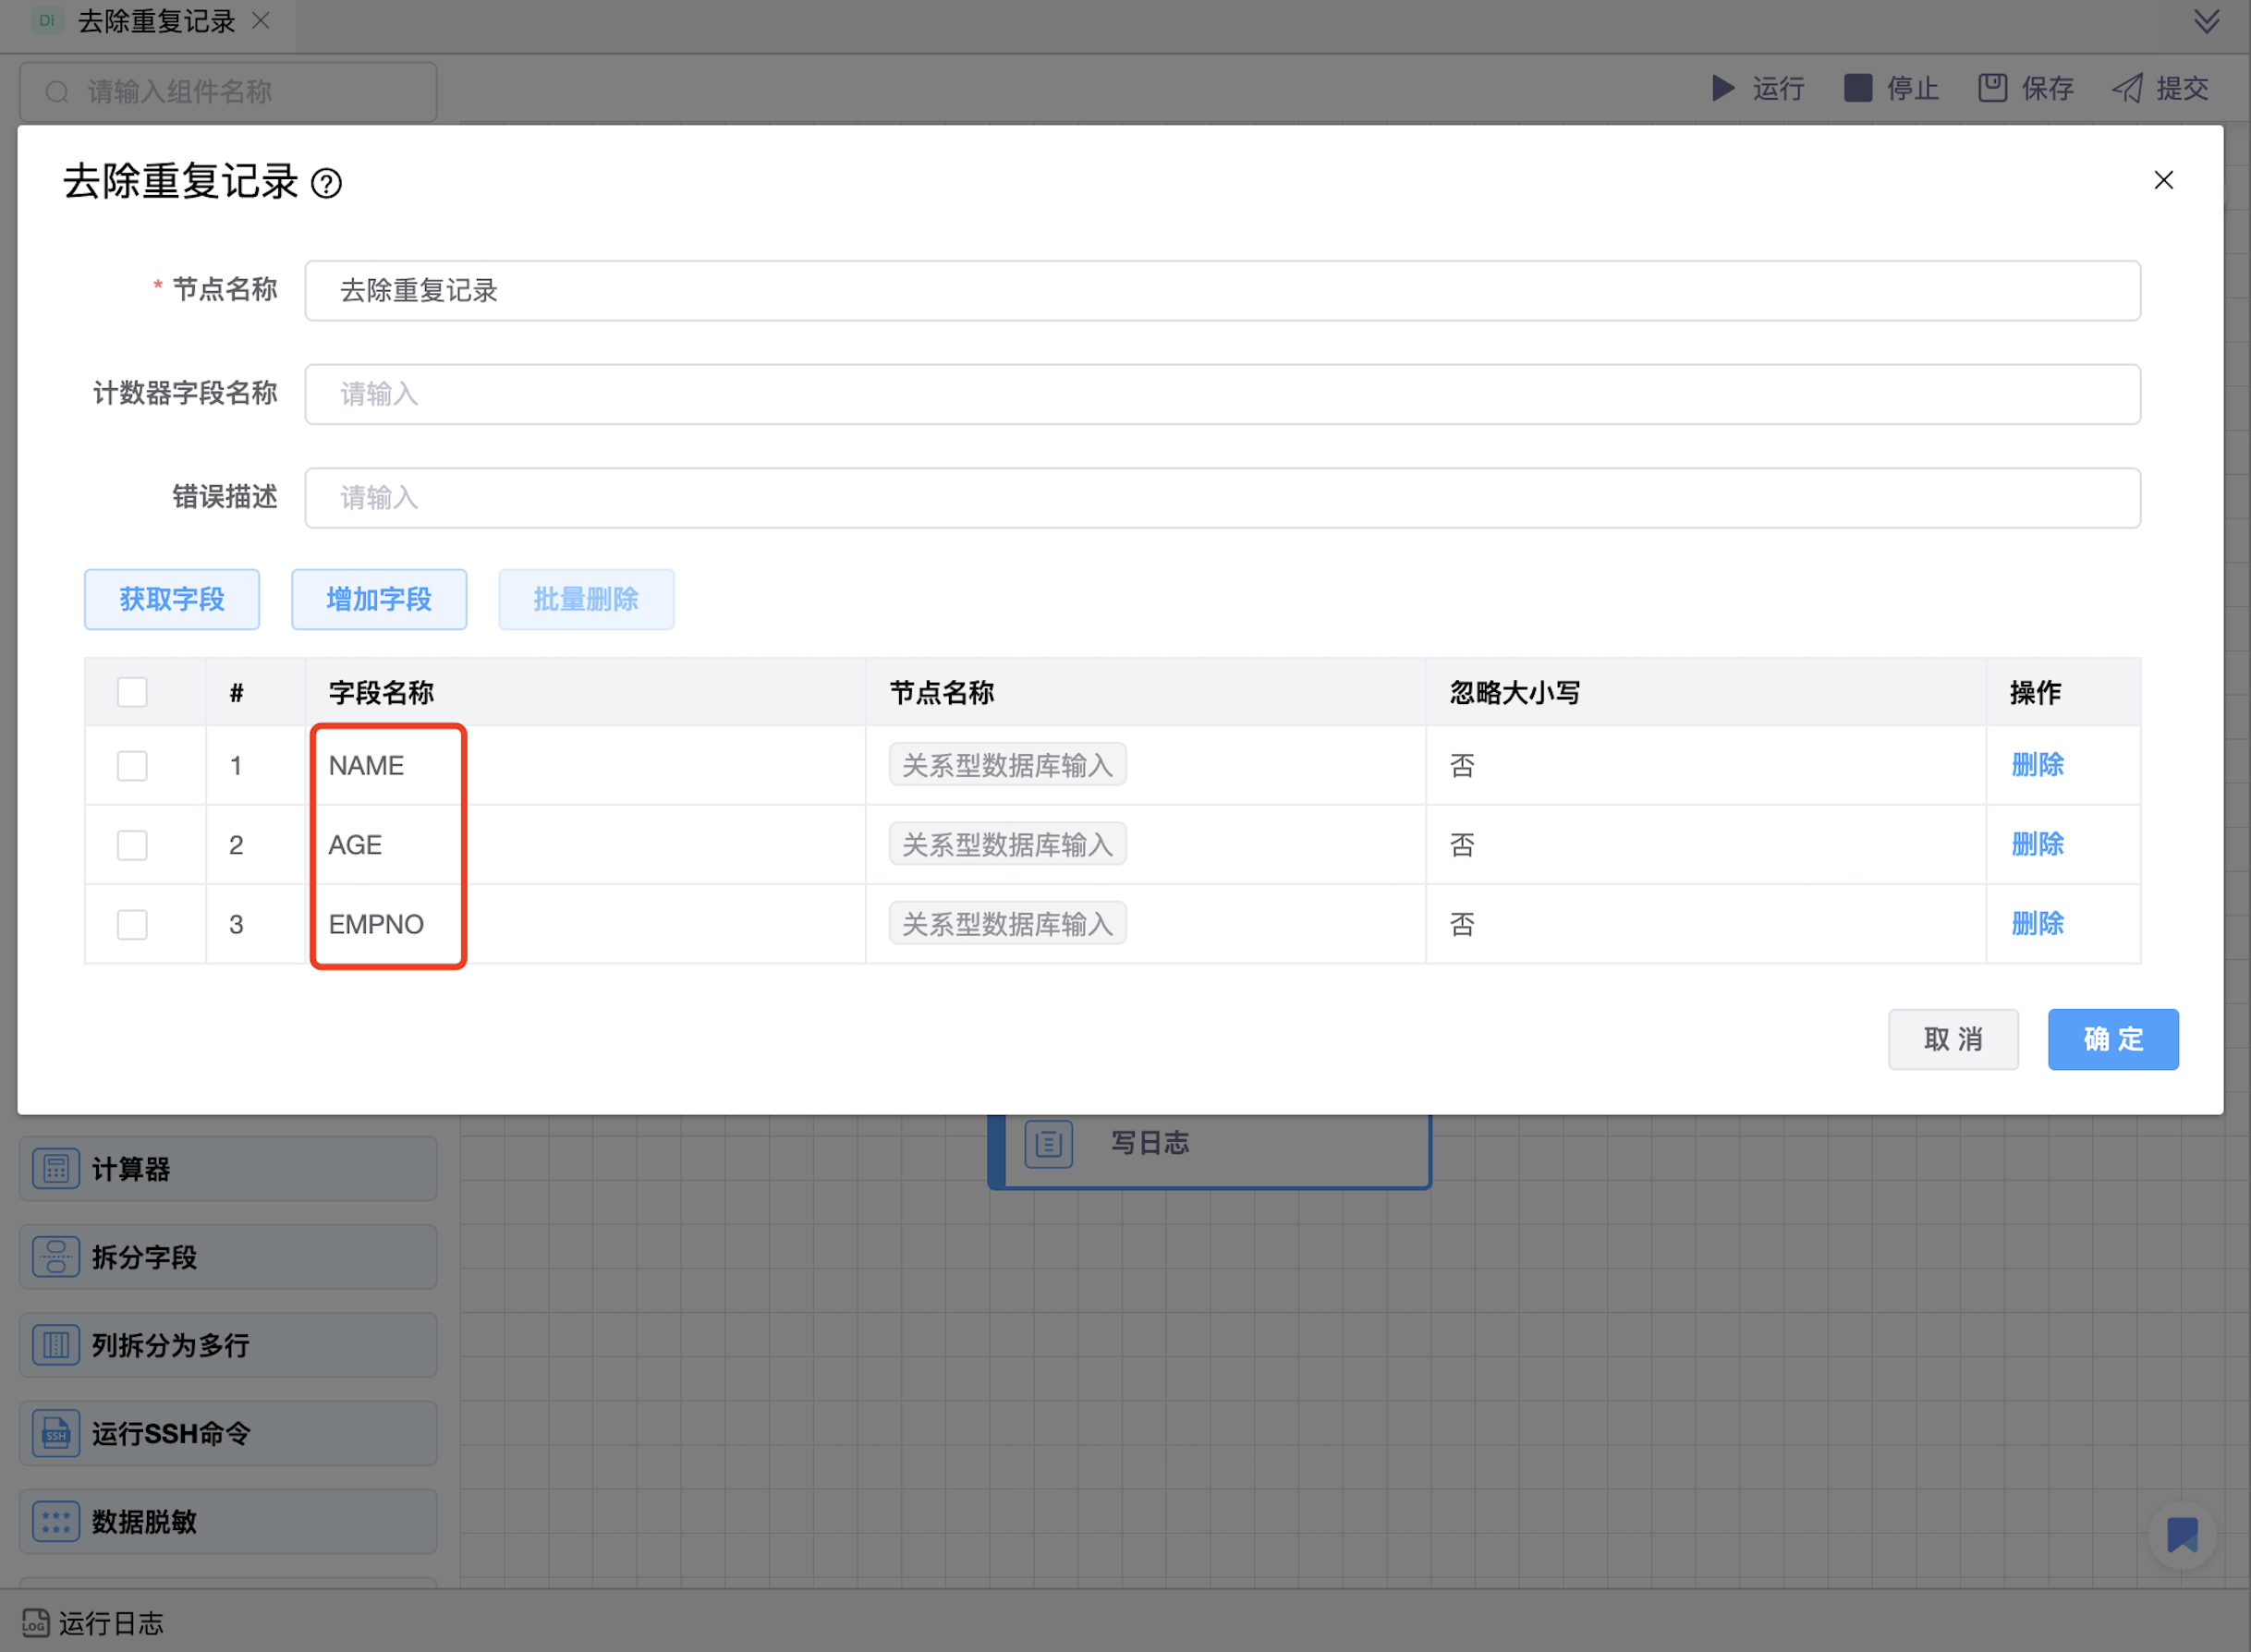Open the 运行日志 log panel icon
2251x1652 pixels.
click(35, 1622)
